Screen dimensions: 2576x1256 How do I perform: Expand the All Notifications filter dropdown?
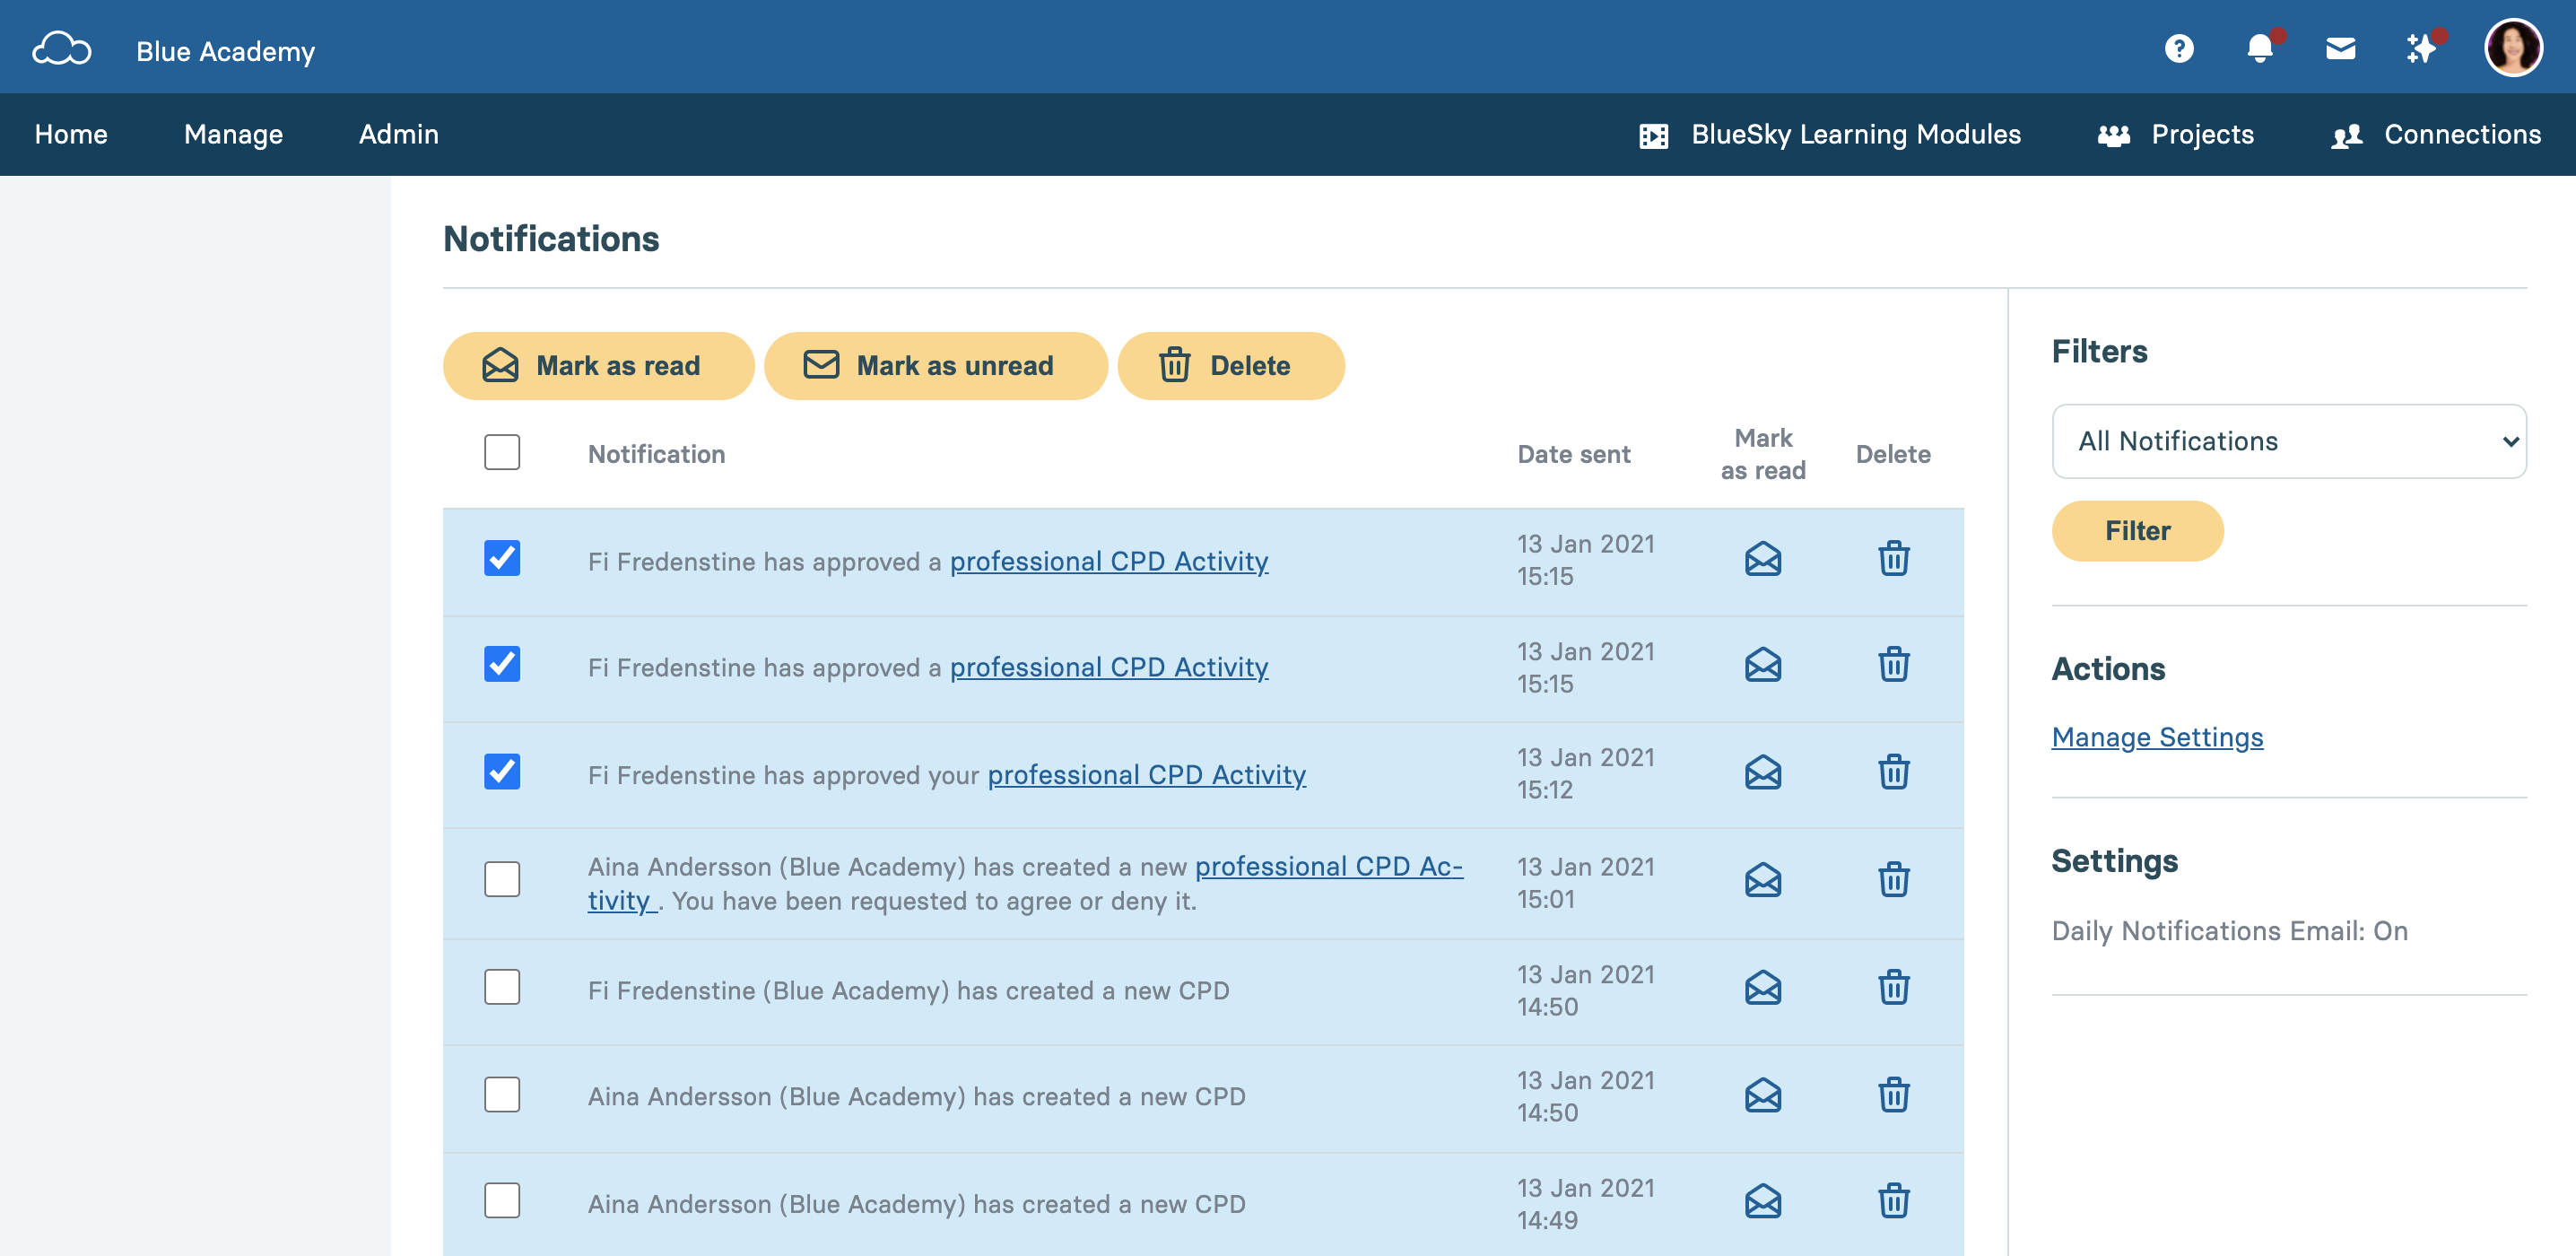2288,441
